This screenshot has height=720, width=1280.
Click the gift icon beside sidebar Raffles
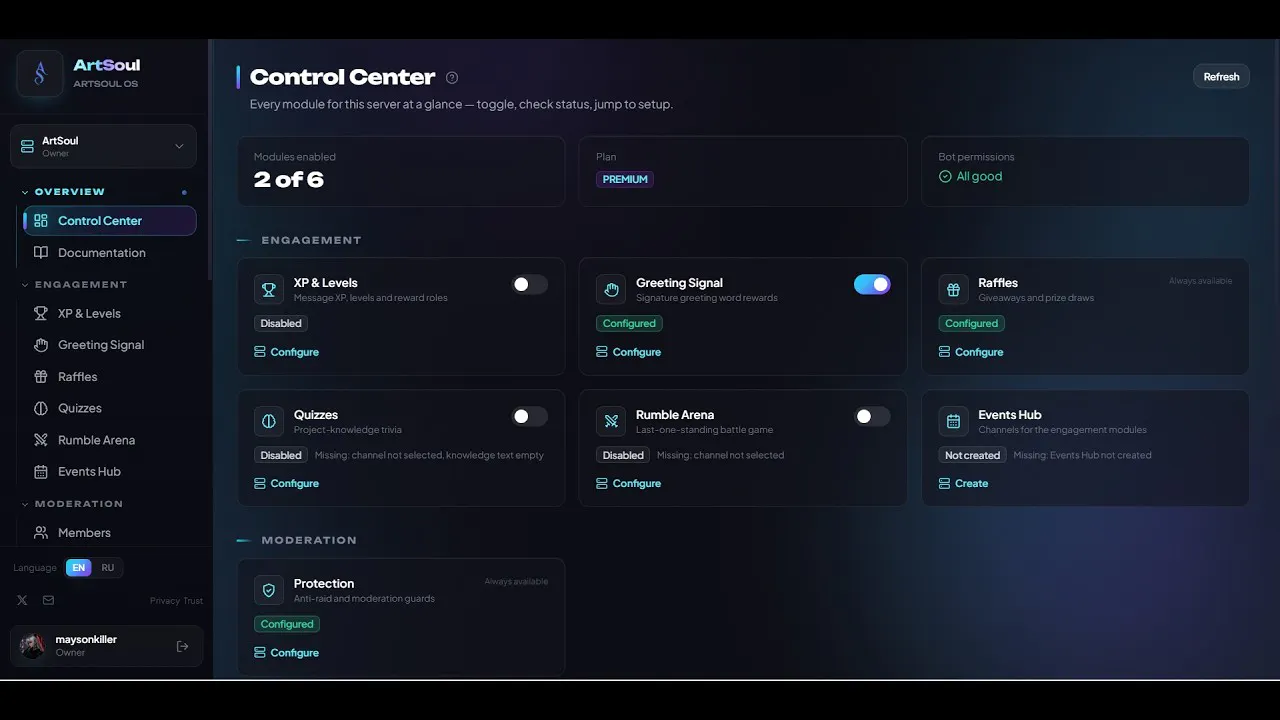[x=41, y=377]
